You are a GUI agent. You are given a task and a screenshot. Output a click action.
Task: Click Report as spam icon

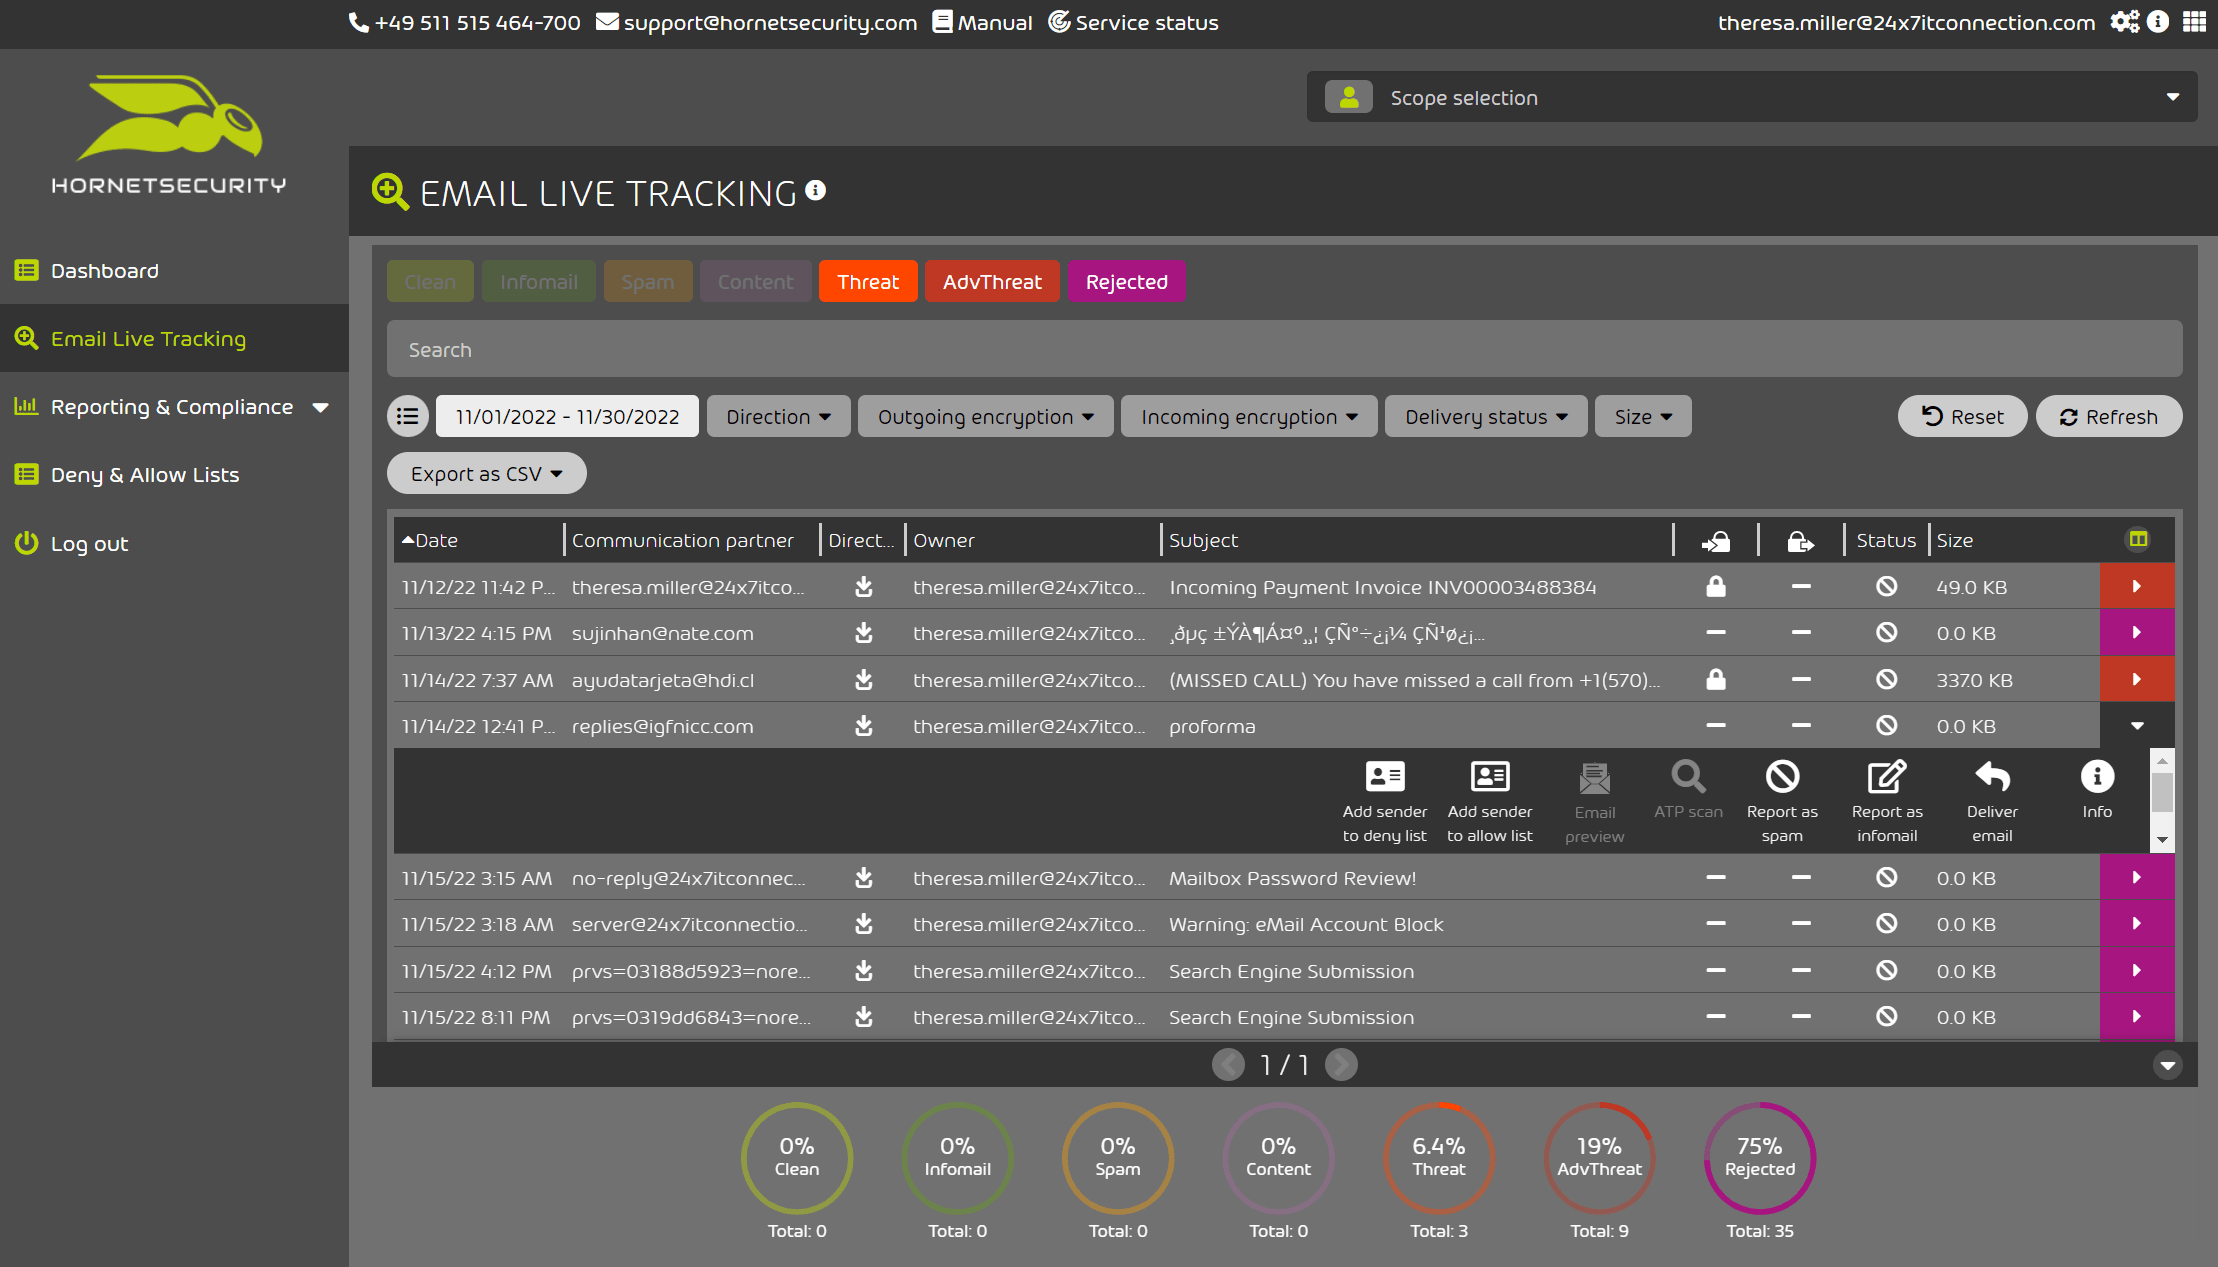(1782, 777)
